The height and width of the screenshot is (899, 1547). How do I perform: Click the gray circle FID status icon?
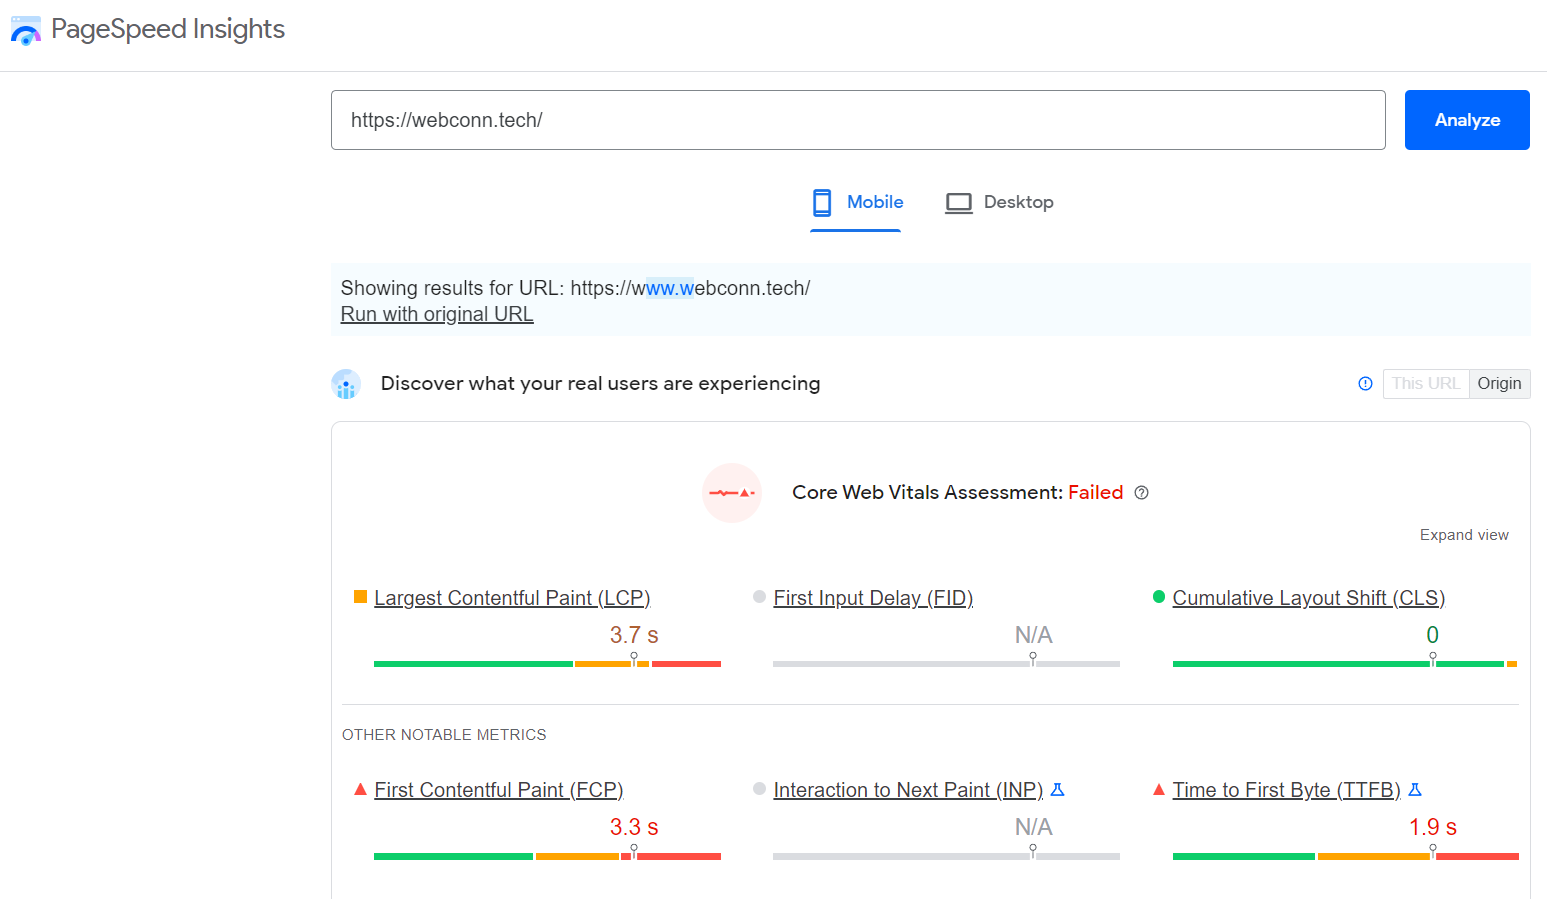pos(759,597)
